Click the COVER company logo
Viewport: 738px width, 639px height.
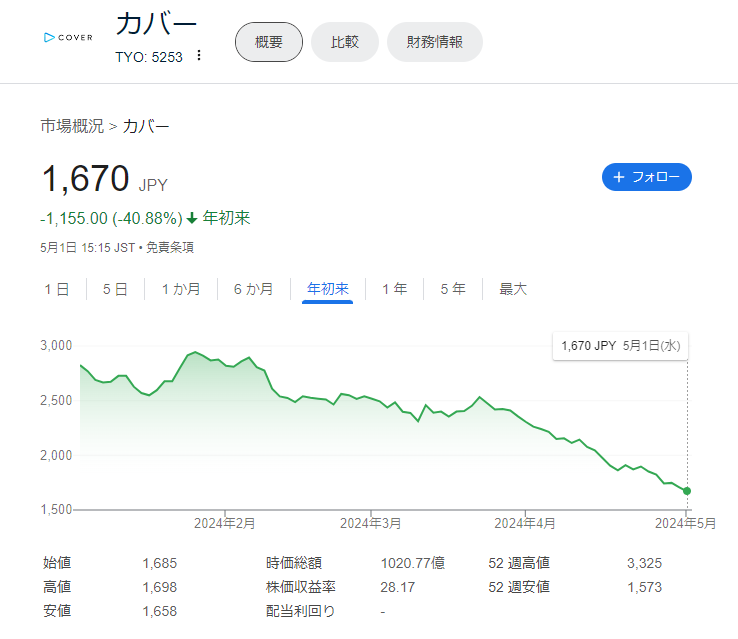(68, 37)
